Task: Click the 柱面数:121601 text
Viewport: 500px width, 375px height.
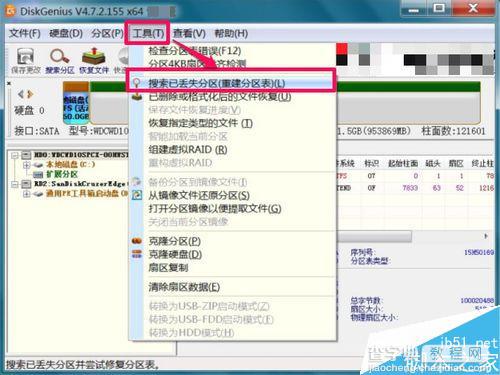Action: pyautogui.click(x=453, y=131)
